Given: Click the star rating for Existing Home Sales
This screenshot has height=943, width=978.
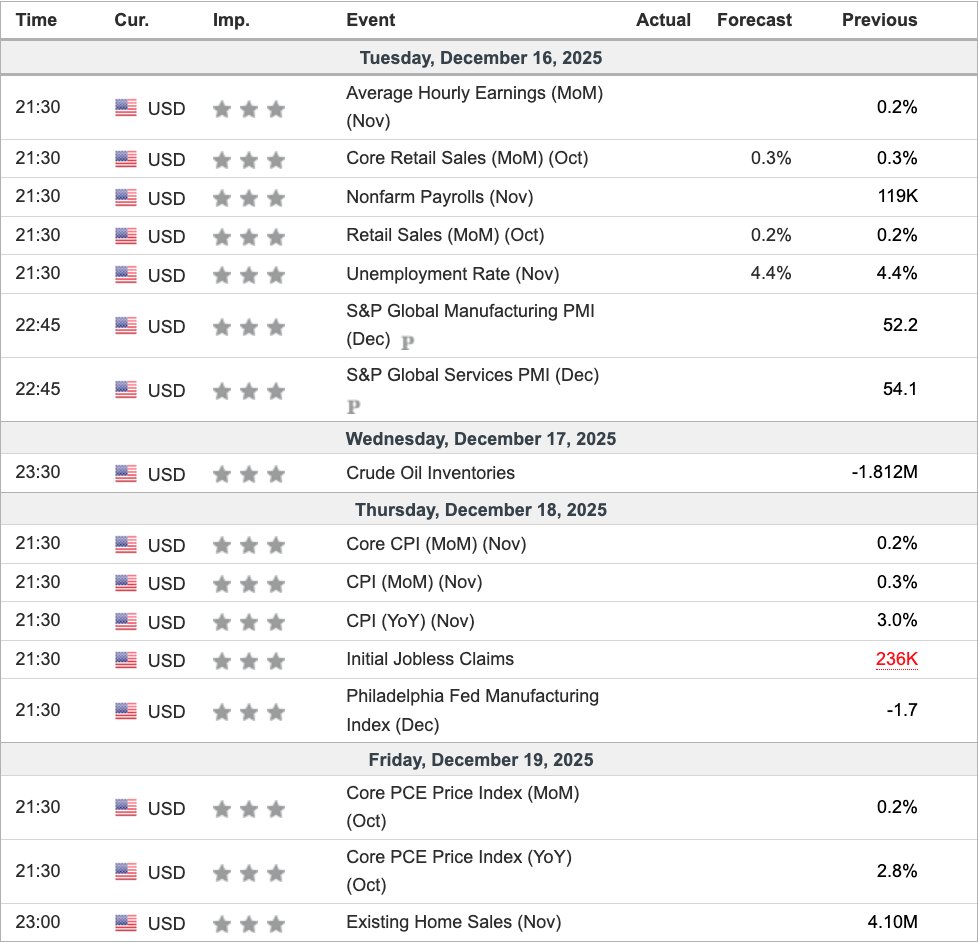Looking at the screenshot, I should point(248,922).
